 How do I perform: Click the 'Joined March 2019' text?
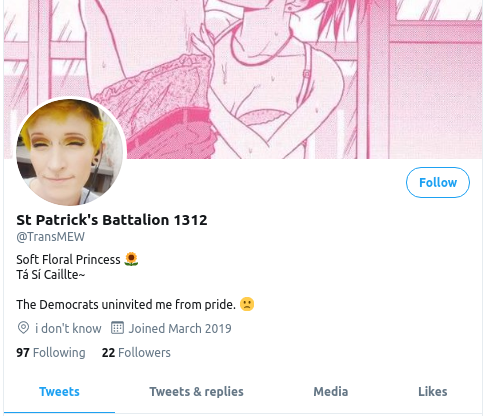coord(180,329)
